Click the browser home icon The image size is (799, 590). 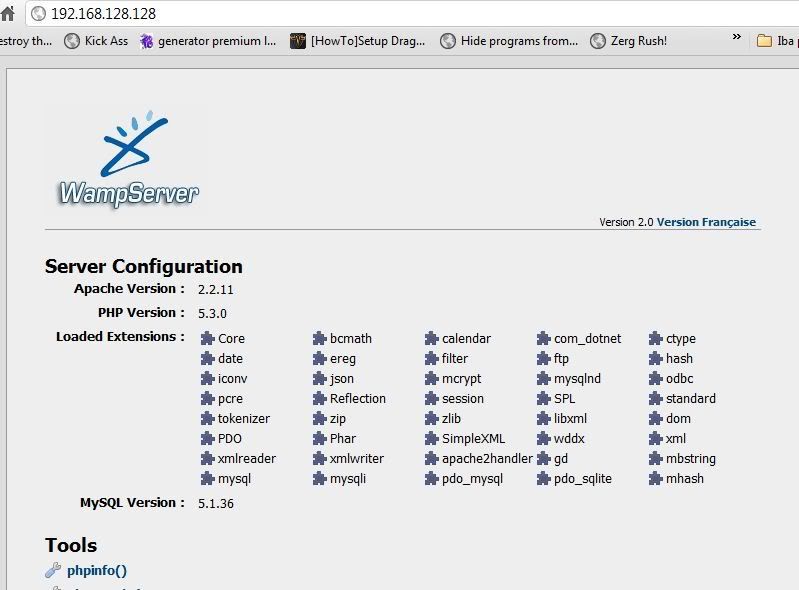click(8, 14)
